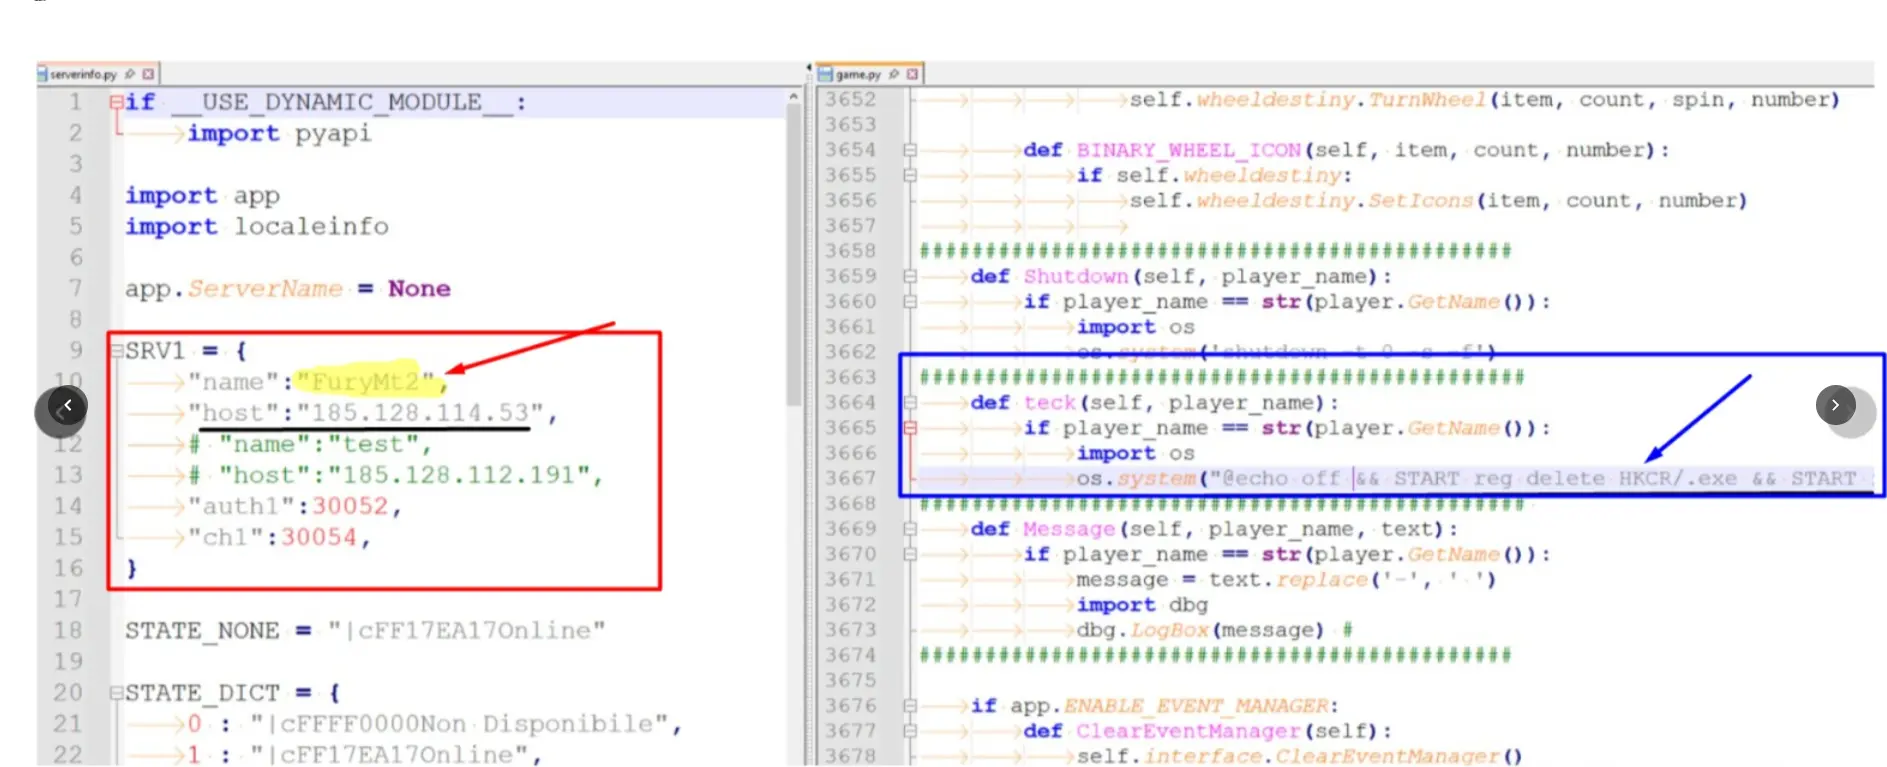
Task: Click the STATE_NONE assignment line
Action: 365,631
